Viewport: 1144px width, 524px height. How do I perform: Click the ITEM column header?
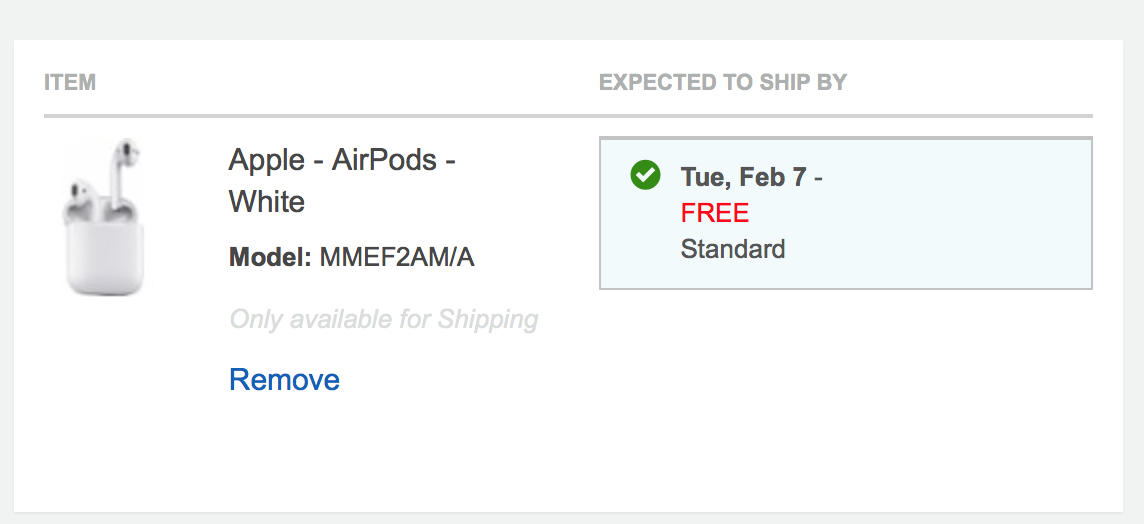(70, 82)
